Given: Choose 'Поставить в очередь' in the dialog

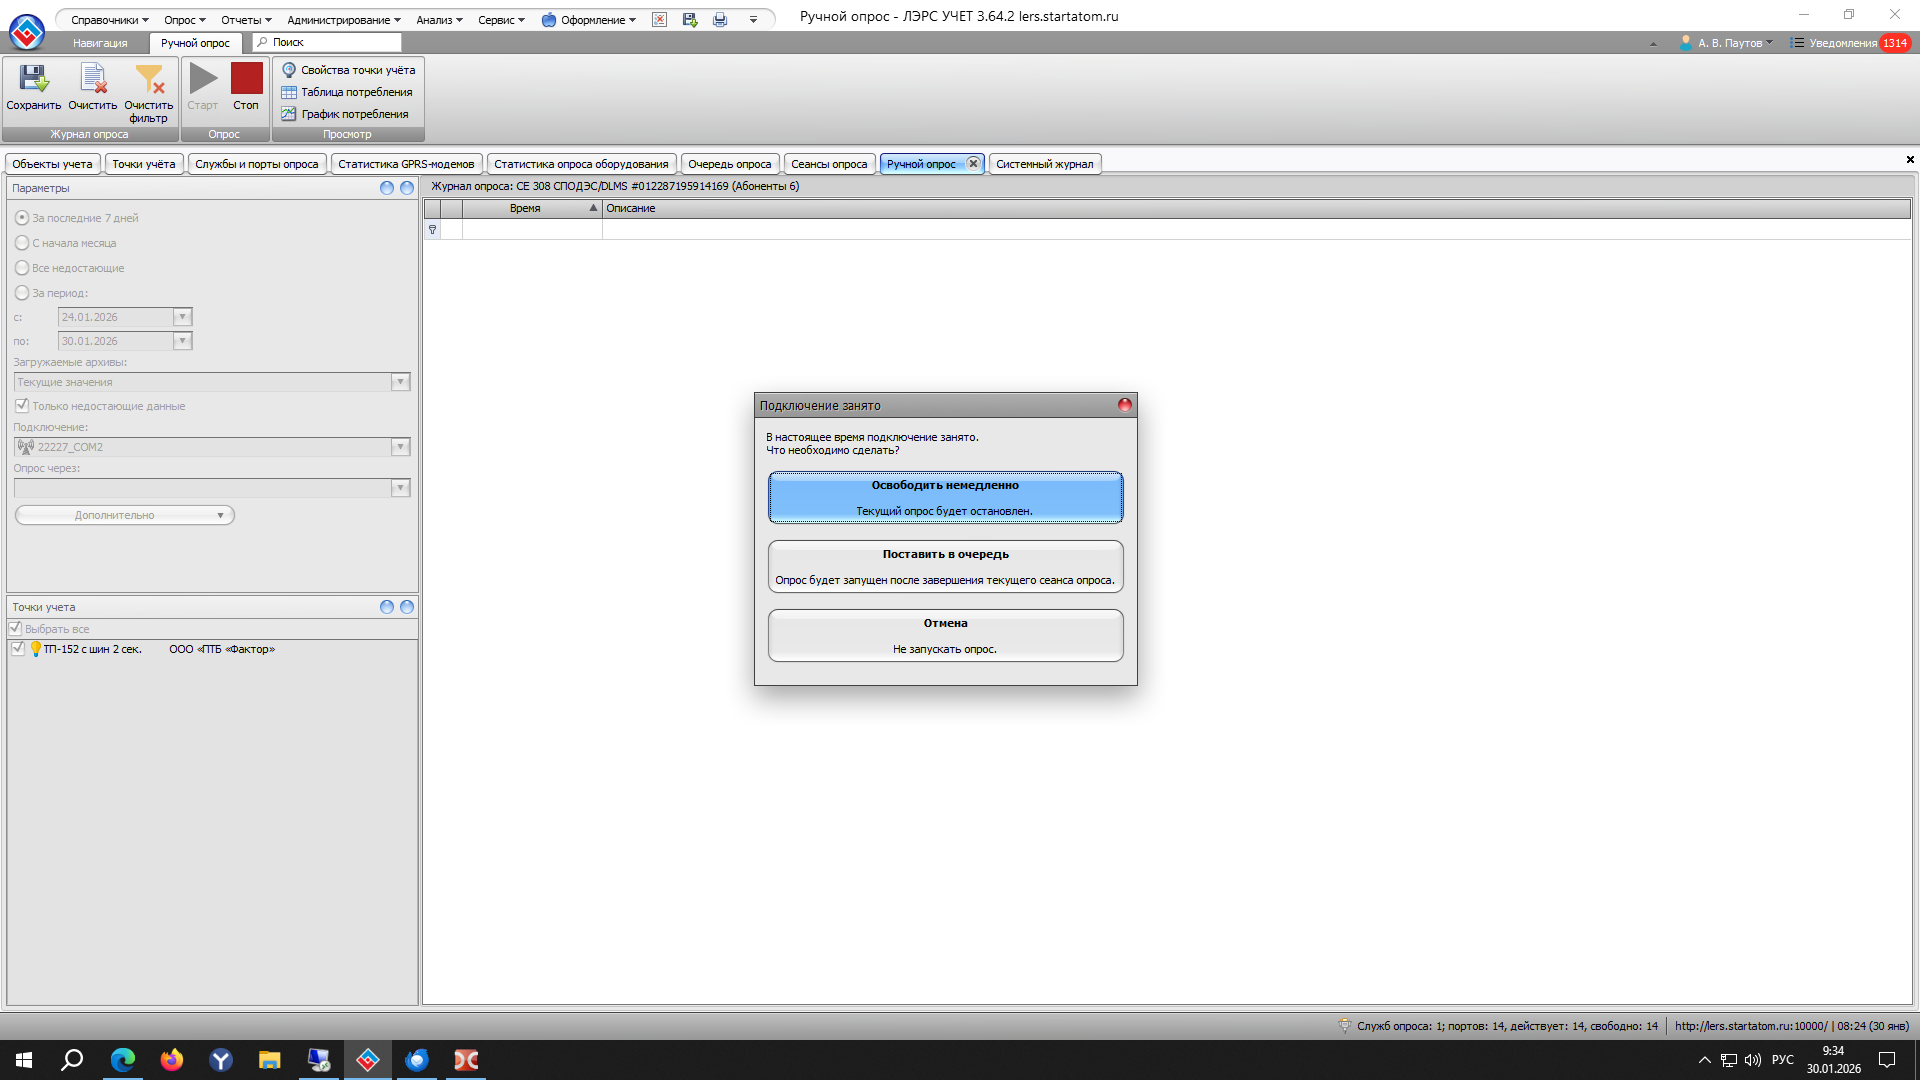Looking at the screenshot, I should tap(945, 567).
